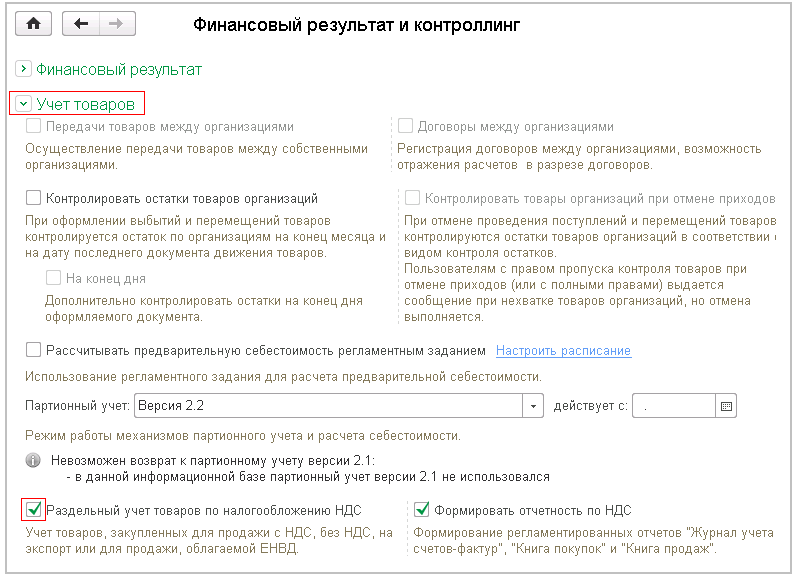
Task: Uncheck Раздельный учет товаров по НДС
Action: [x=34, y=510]
